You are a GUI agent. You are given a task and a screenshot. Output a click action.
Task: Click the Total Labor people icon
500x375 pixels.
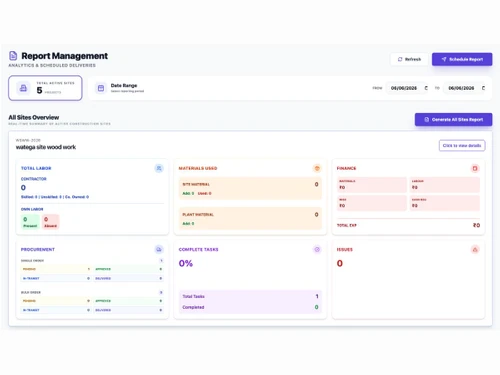(159, 168)
